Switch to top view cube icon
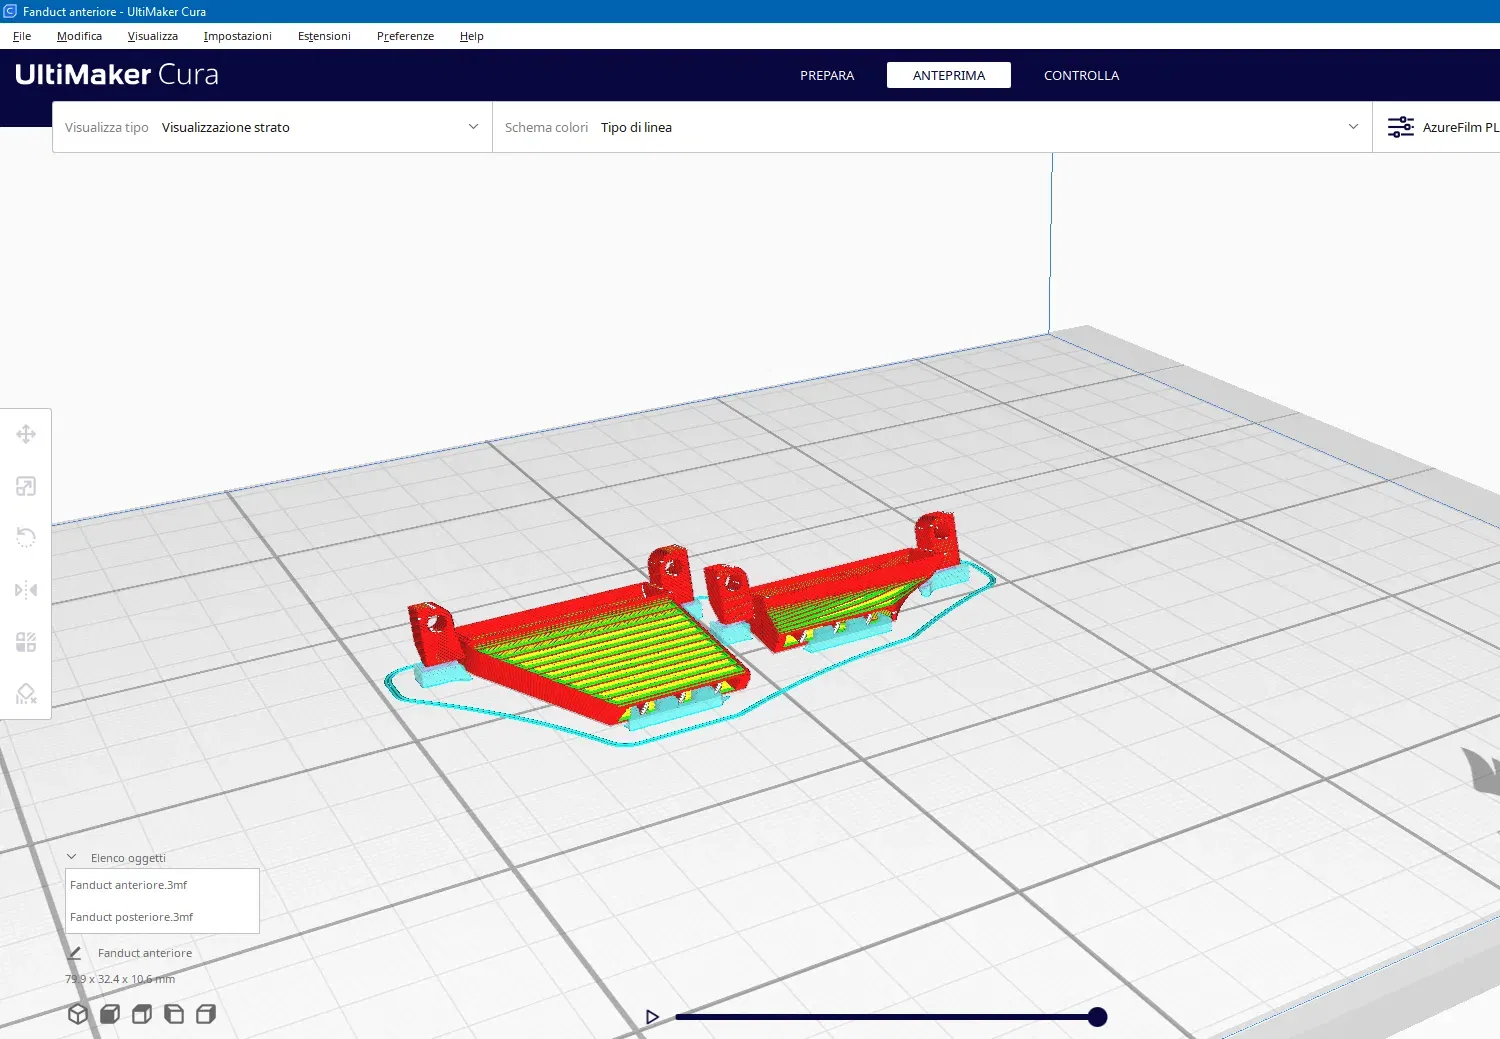1500x1039 pixels. pyautogui.click(x=142, y=1014)
